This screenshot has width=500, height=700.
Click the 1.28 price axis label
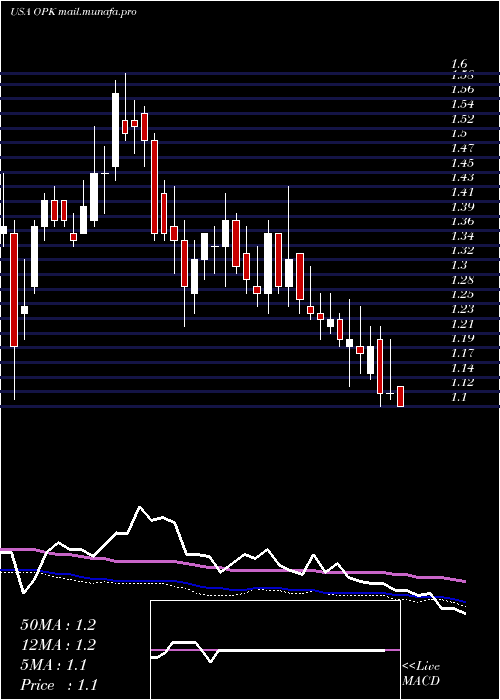pos(462,280)
